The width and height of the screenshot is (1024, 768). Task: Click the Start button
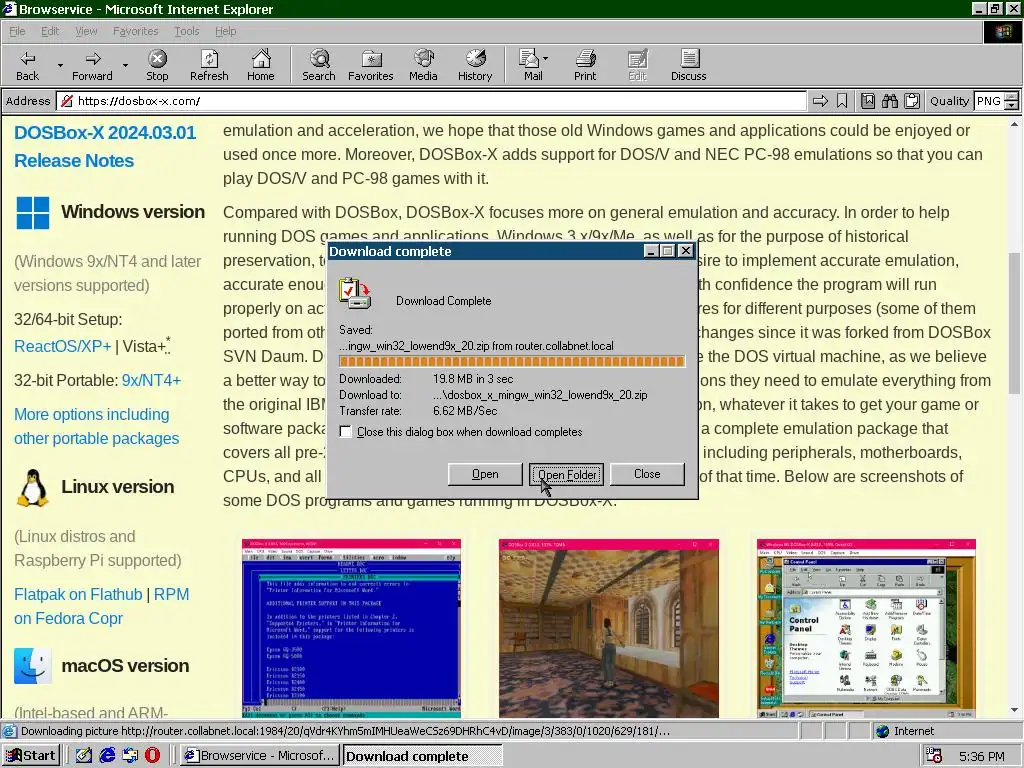(x=31, y=756)
